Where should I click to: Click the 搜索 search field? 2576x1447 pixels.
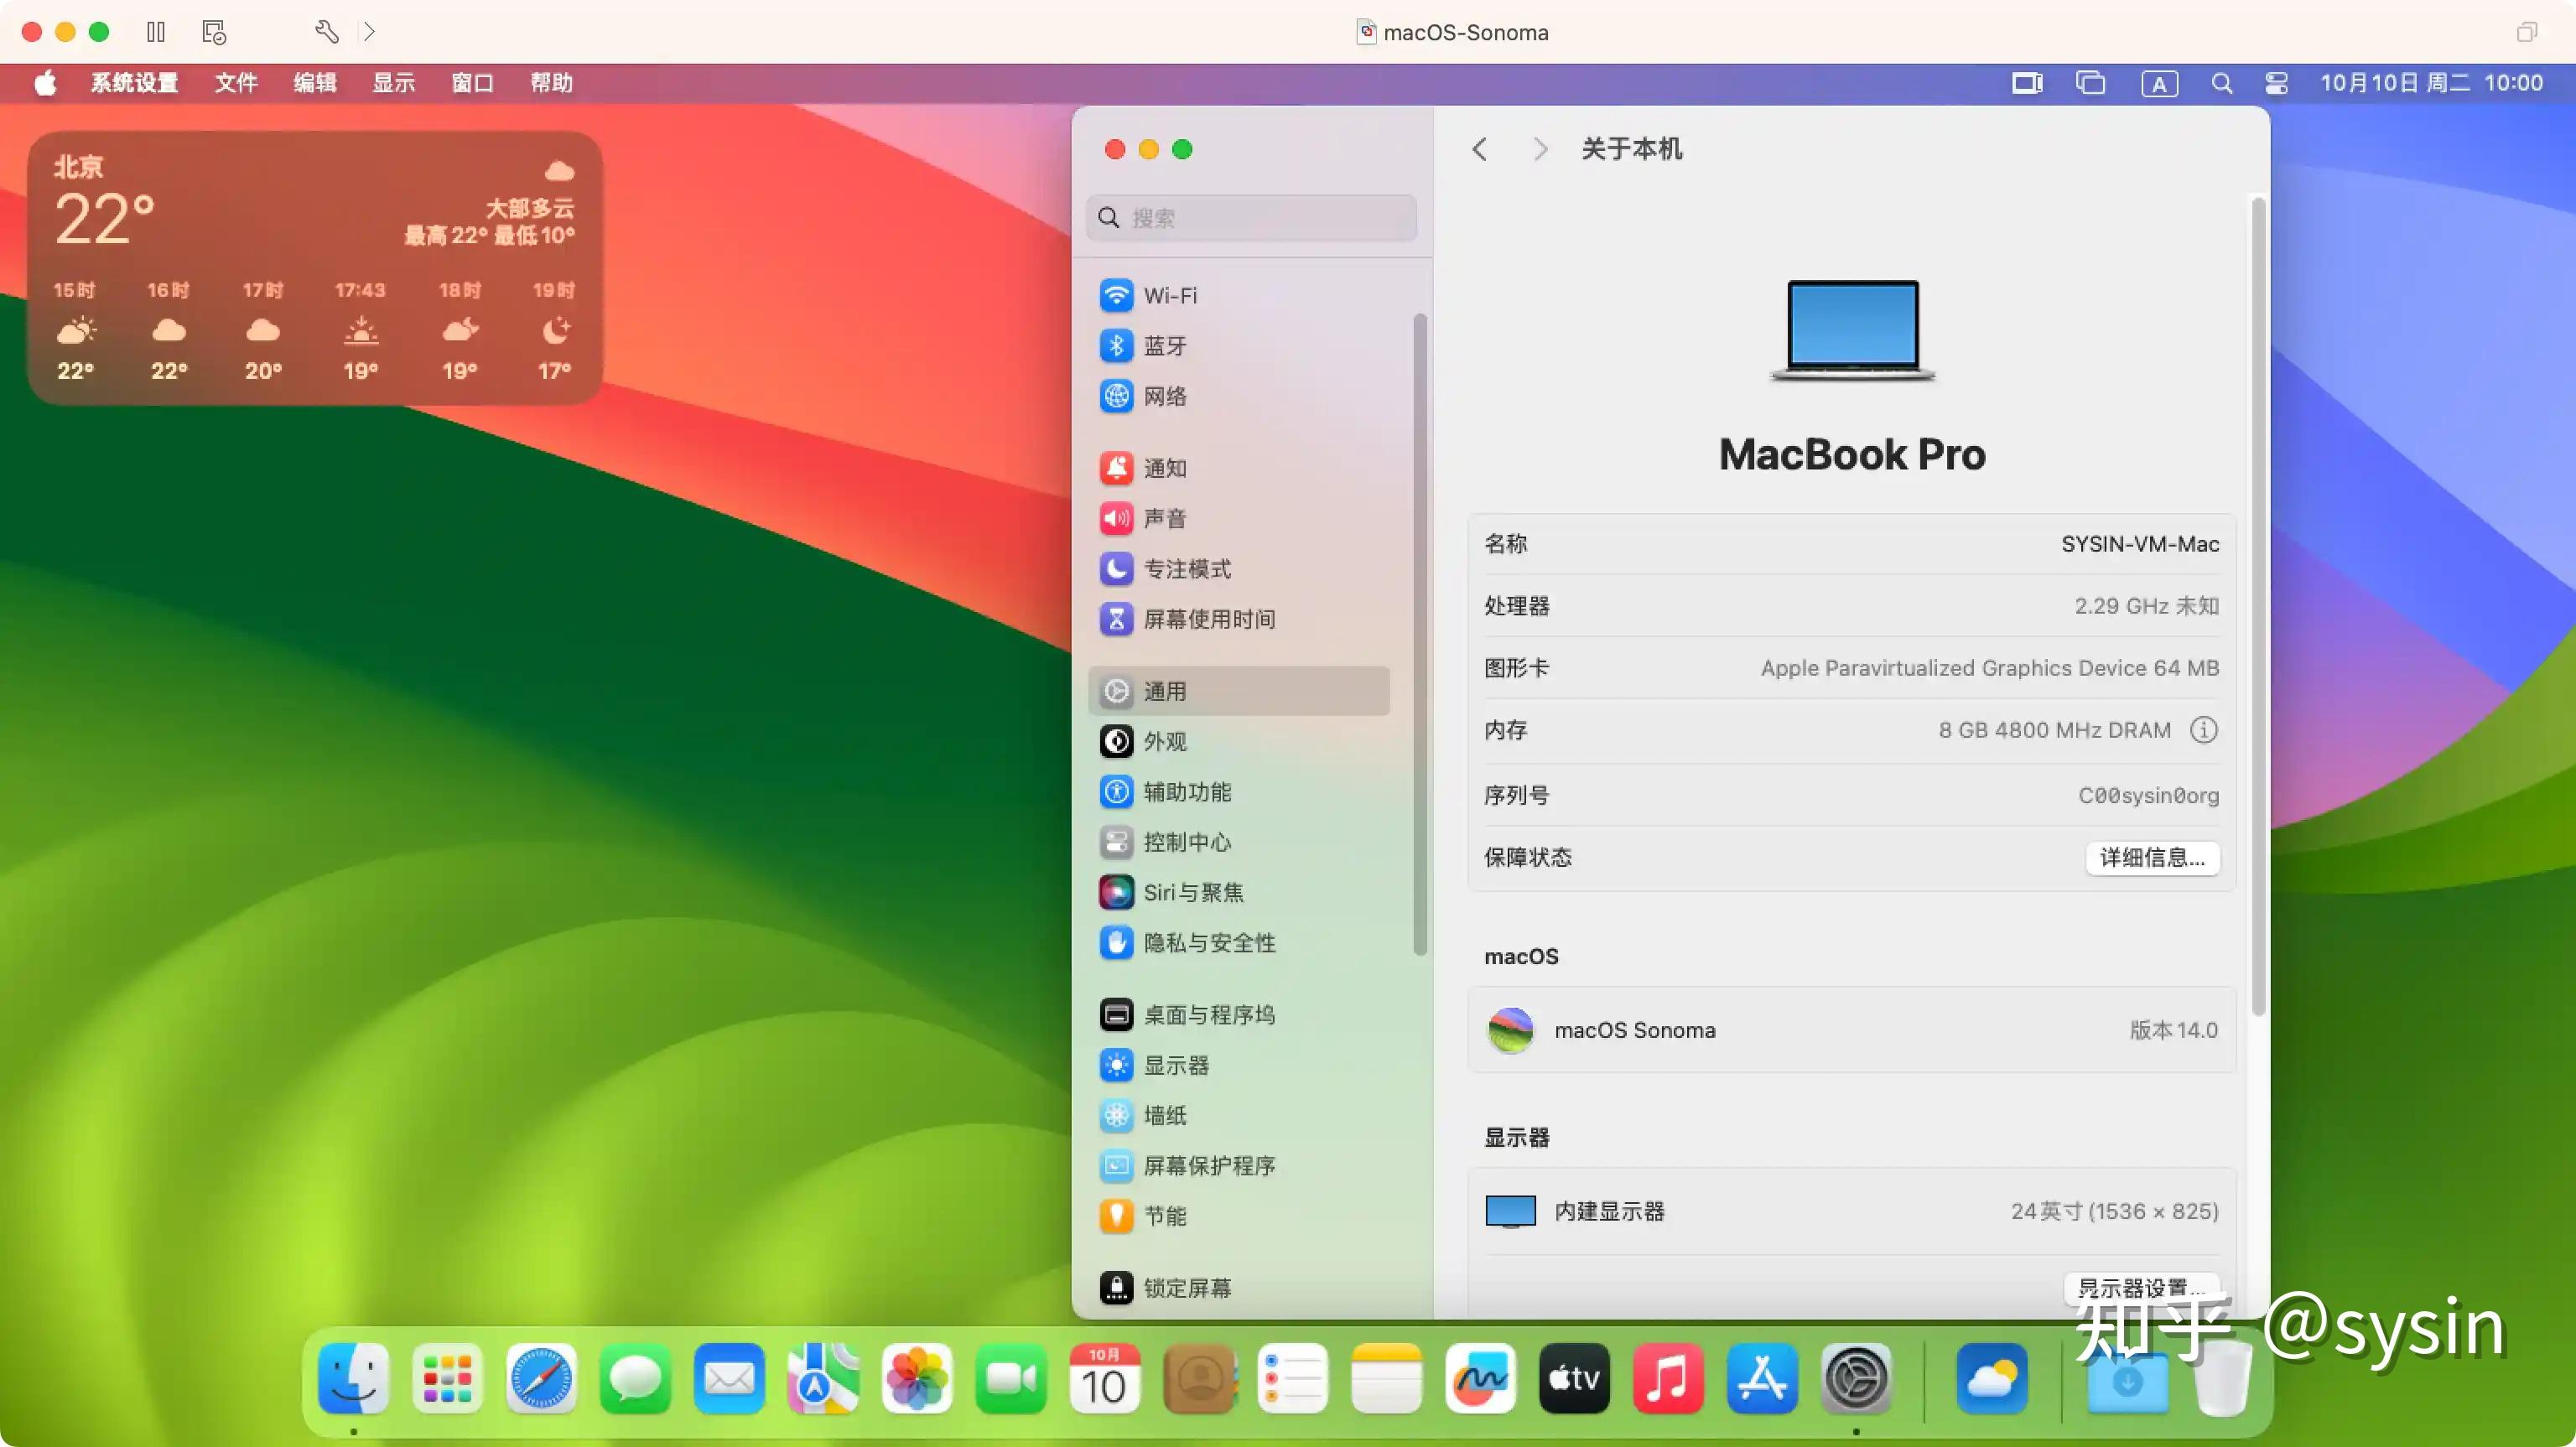[x=1250, y=218]
